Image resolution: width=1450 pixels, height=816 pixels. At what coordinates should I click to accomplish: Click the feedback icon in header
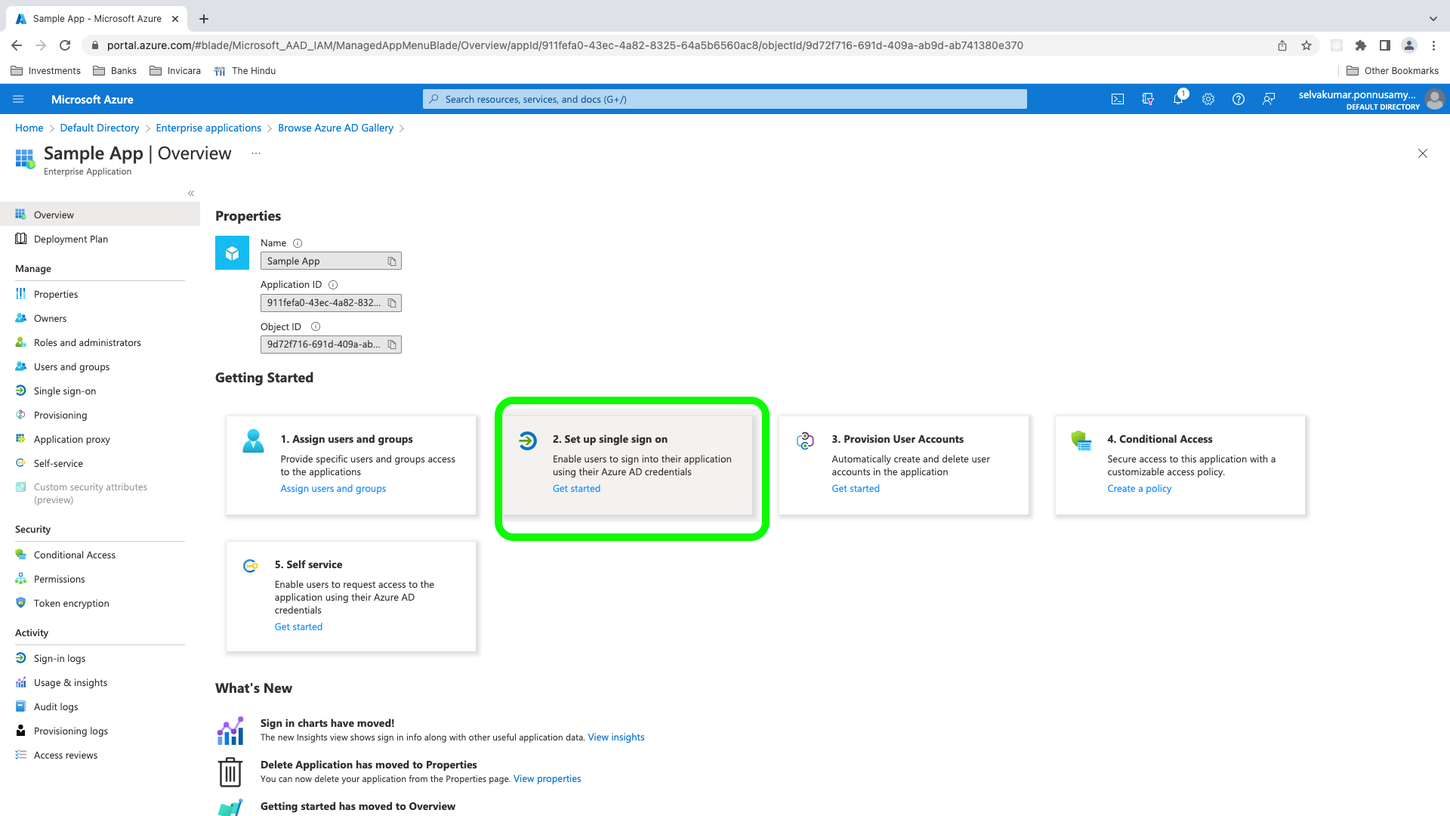(x=1268, y=99)
